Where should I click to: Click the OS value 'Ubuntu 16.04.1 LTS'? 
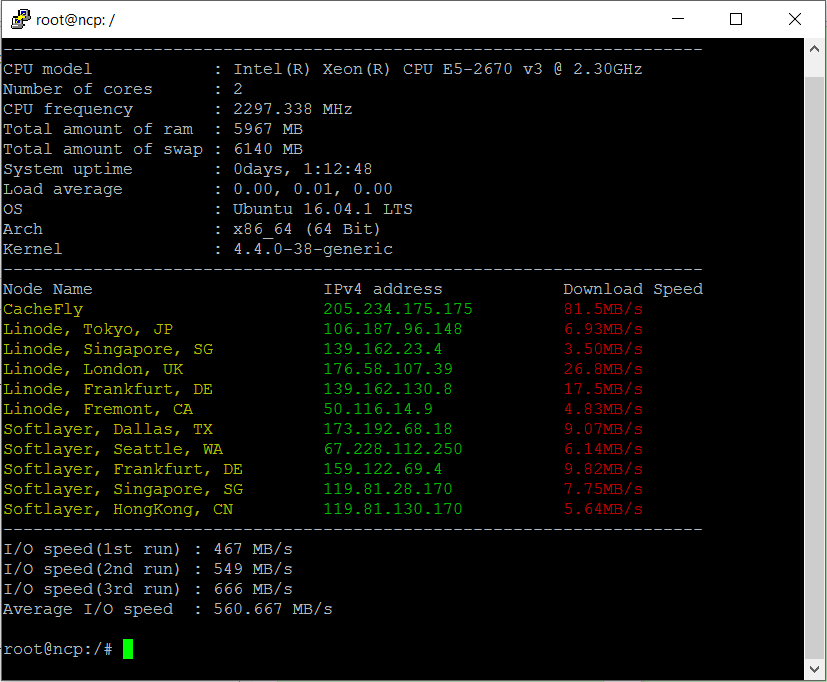[323, 209]
